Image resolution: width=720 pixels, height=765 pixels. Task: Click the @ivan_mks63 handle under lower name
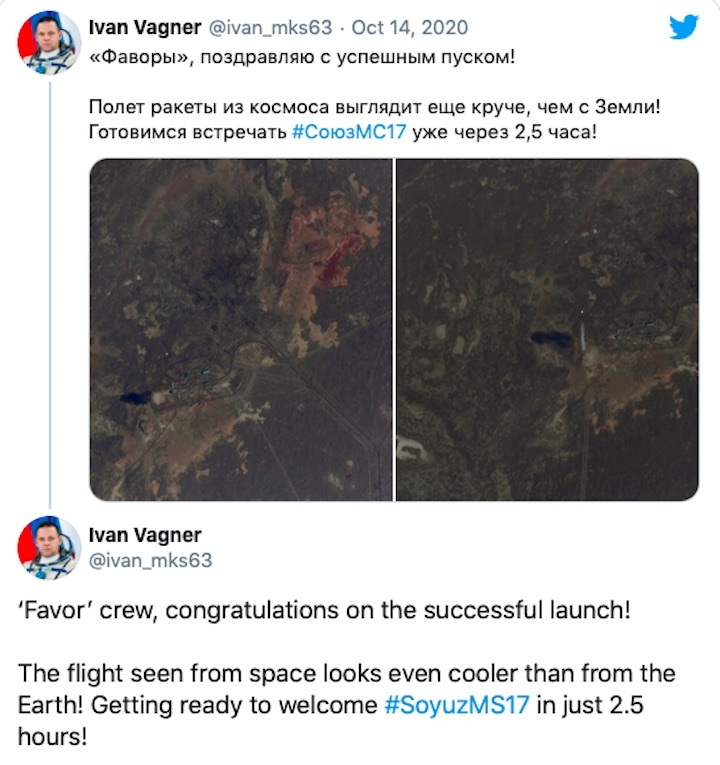coord(151,561)
